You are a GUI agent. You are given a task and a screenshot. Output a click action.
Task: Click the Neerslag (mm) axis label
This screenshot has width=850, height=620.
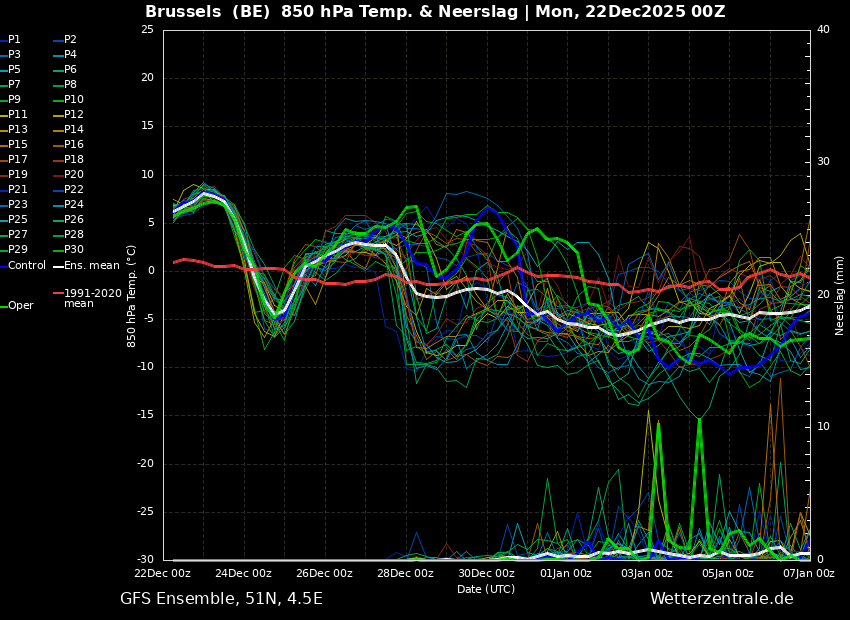coord(840,295)
